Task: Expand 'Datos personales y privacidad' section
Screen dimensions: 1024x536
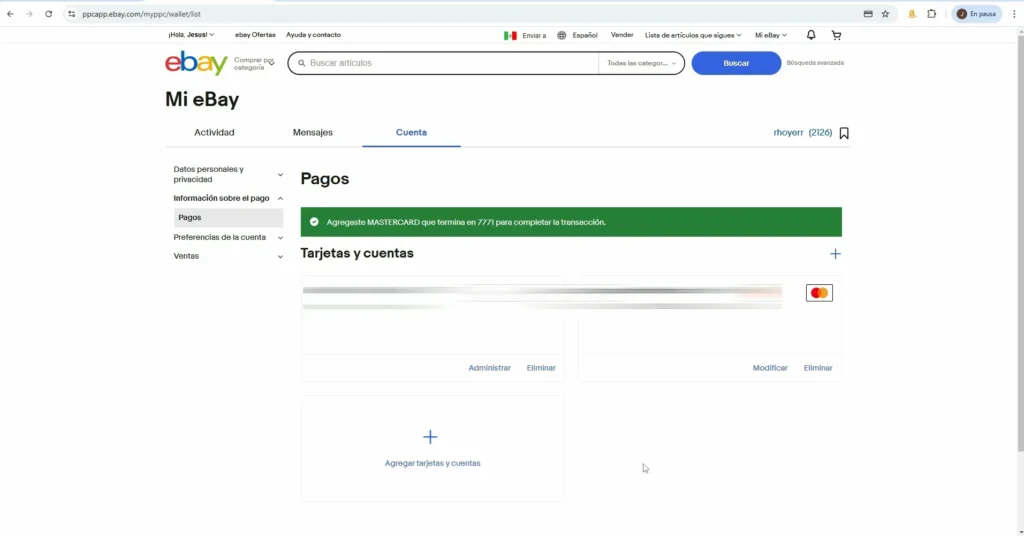Action: 228,174
